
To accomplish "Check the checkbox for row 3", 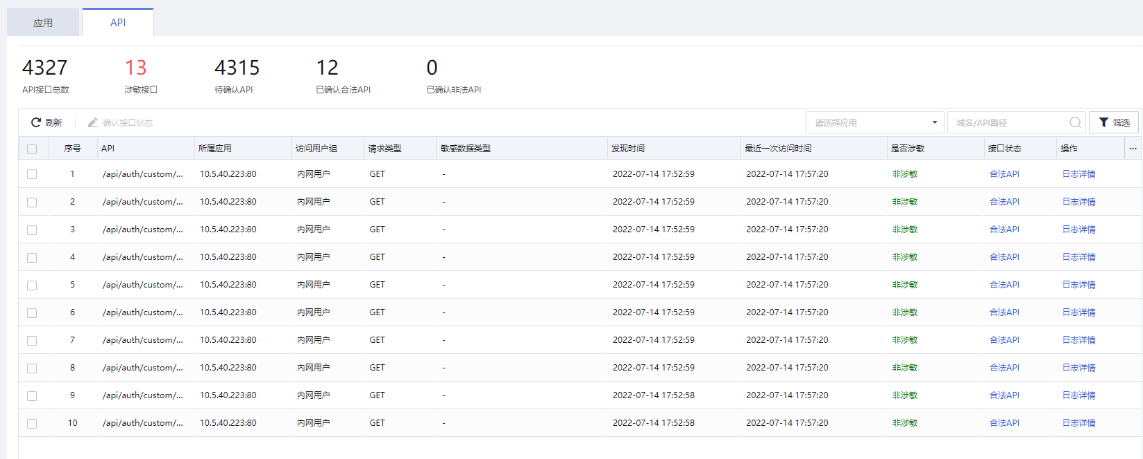I will tap(31, 230).
